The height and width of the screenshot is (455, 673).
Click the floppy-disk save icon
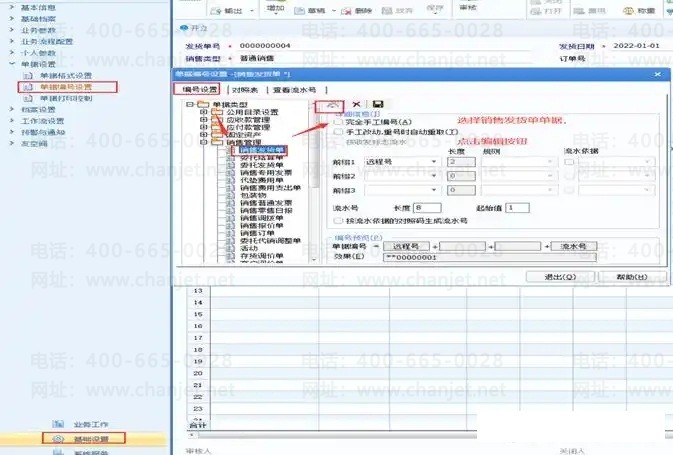click(378, 104)
